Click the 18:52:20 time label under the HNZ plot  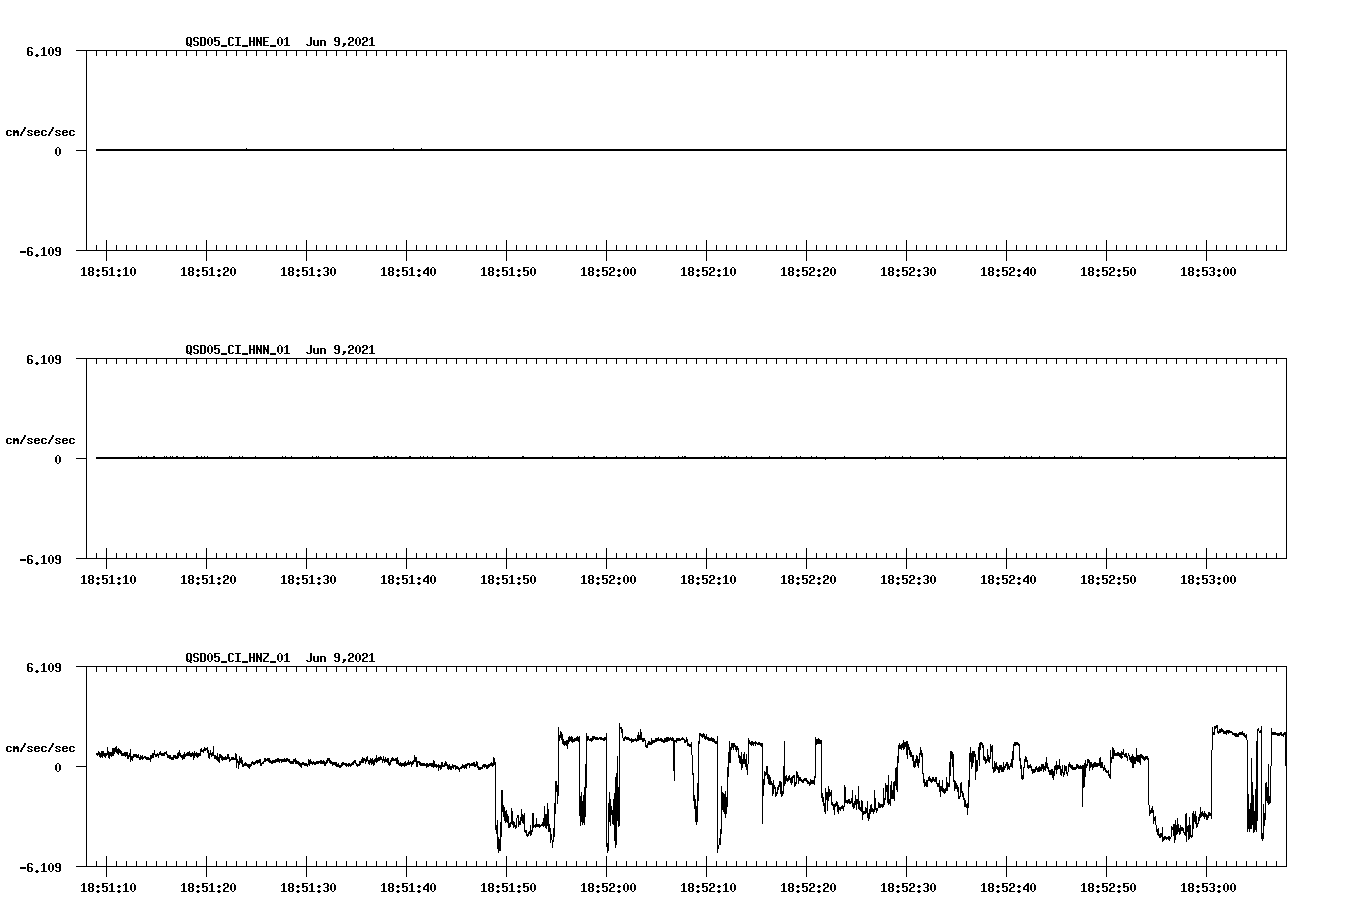808,888
